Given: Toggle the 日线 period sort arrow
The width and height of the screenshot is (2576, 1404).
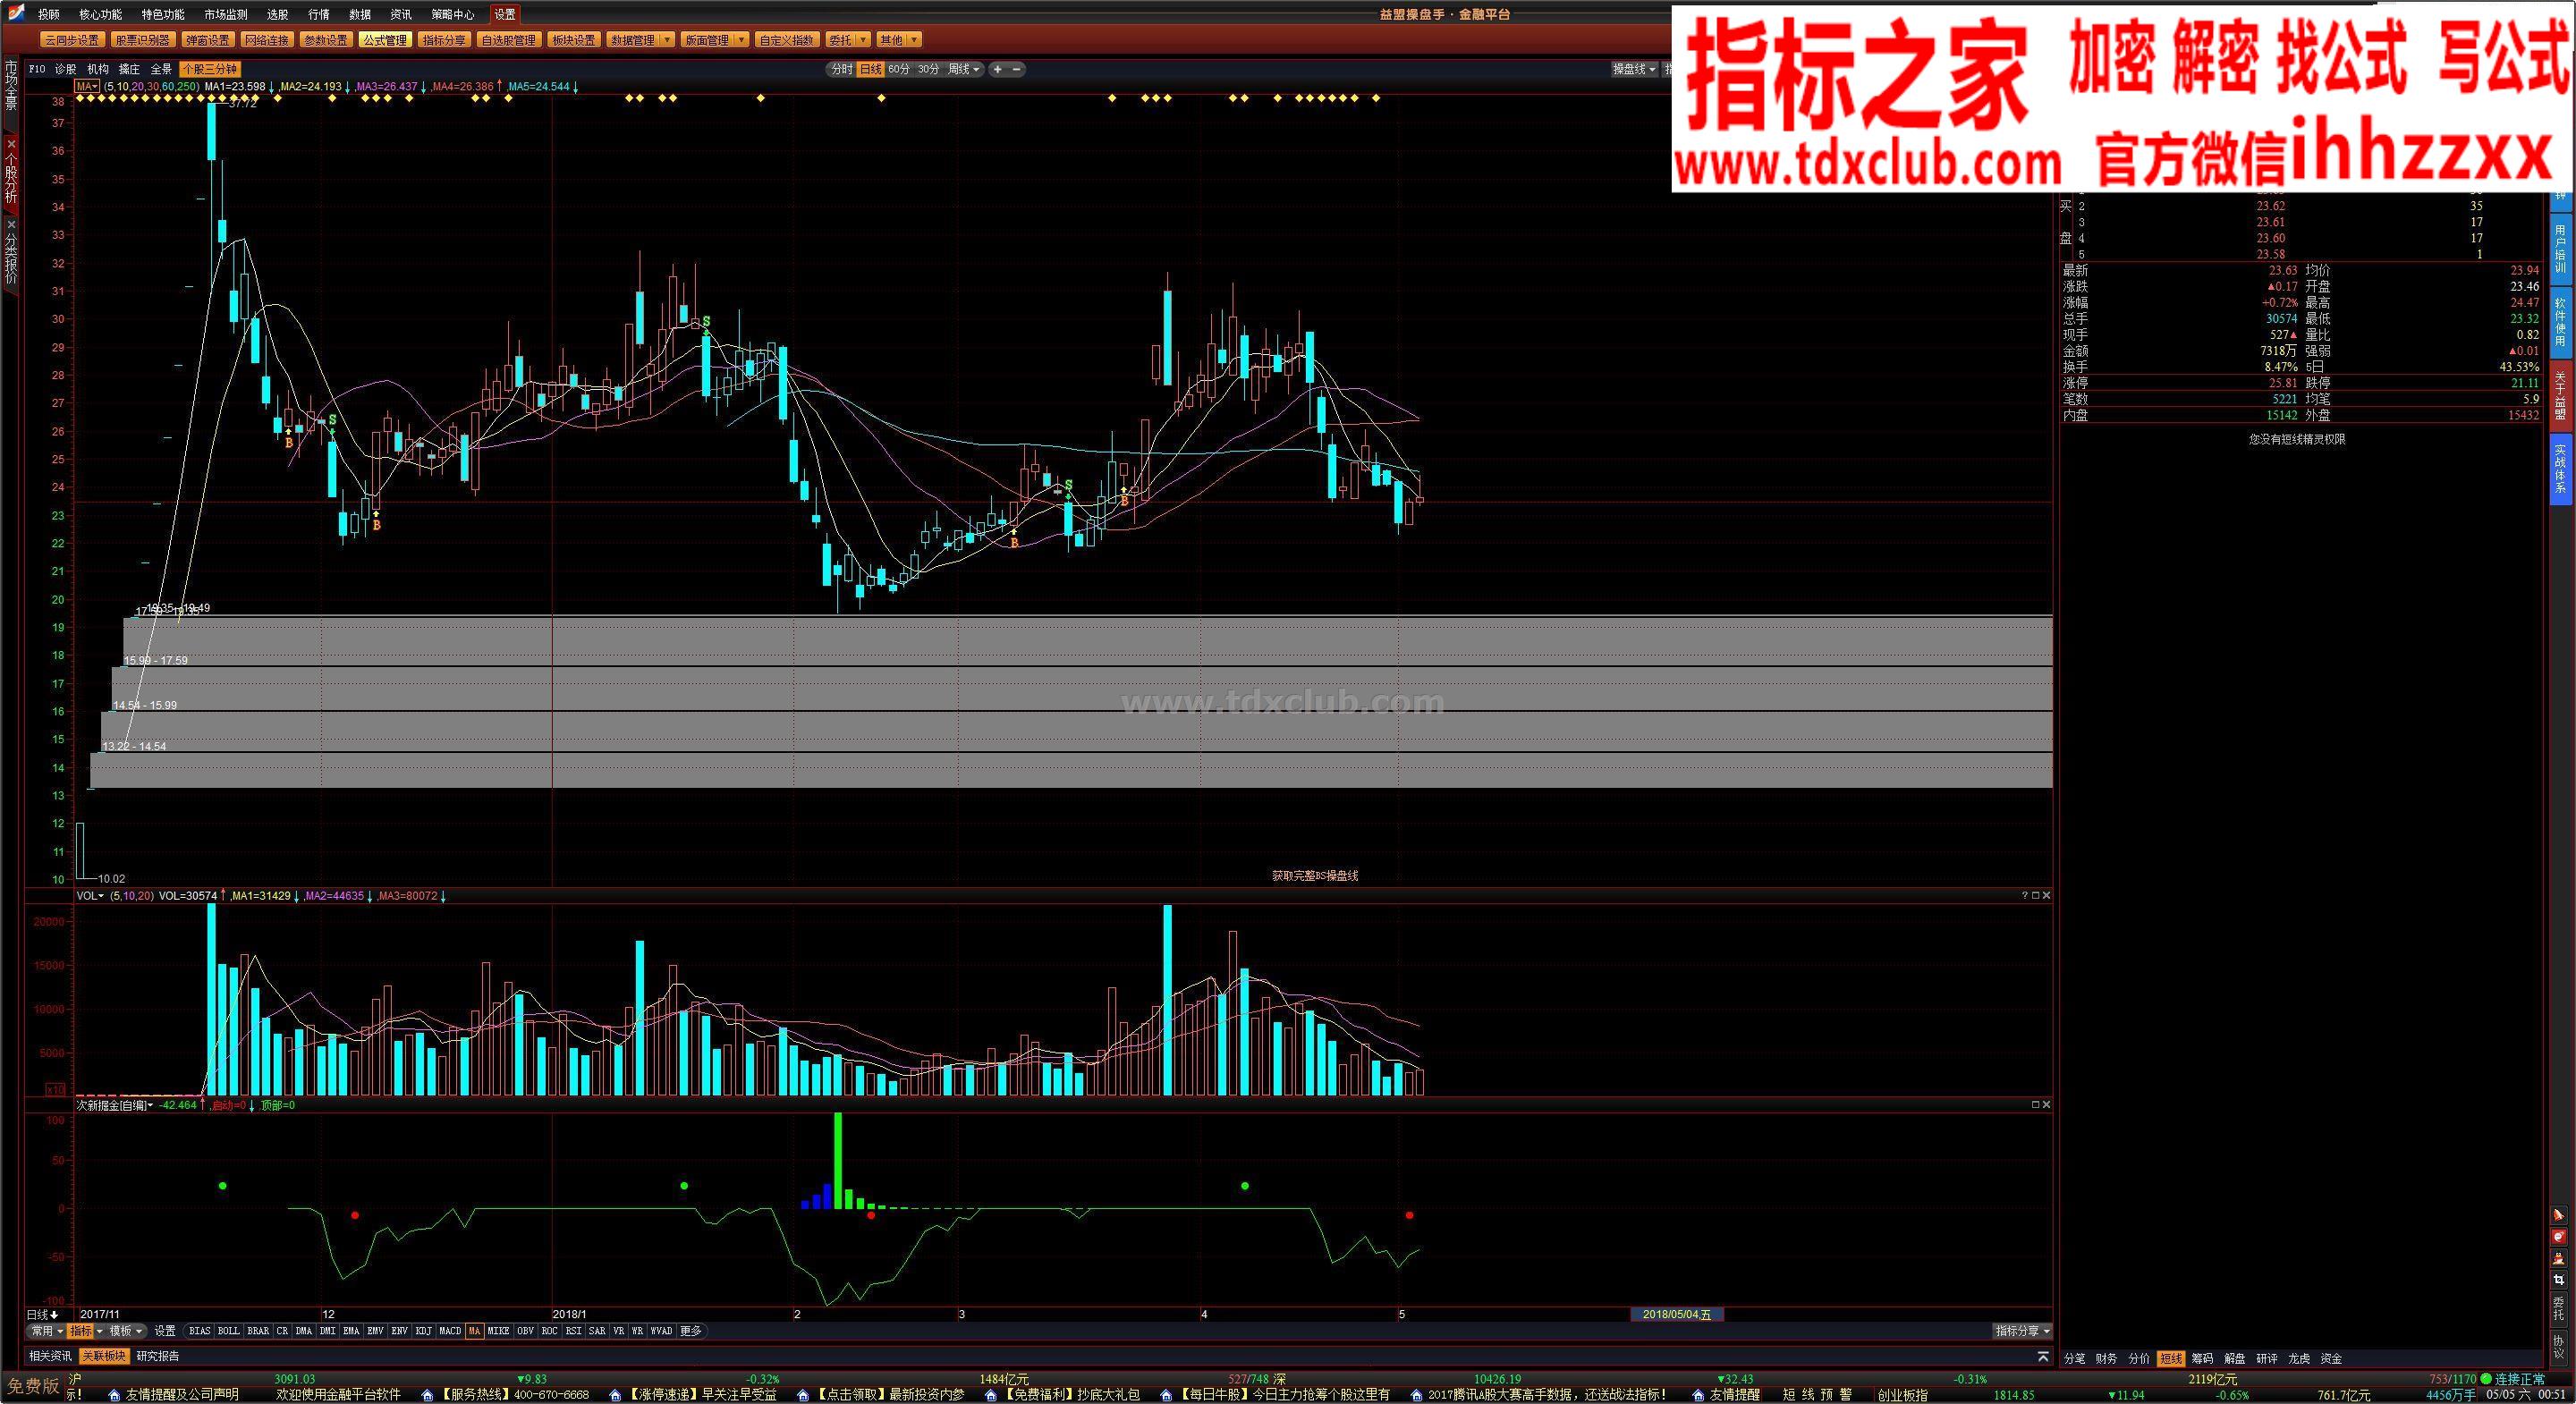Looking at the screenshot, I should (x=54, y=1314).
